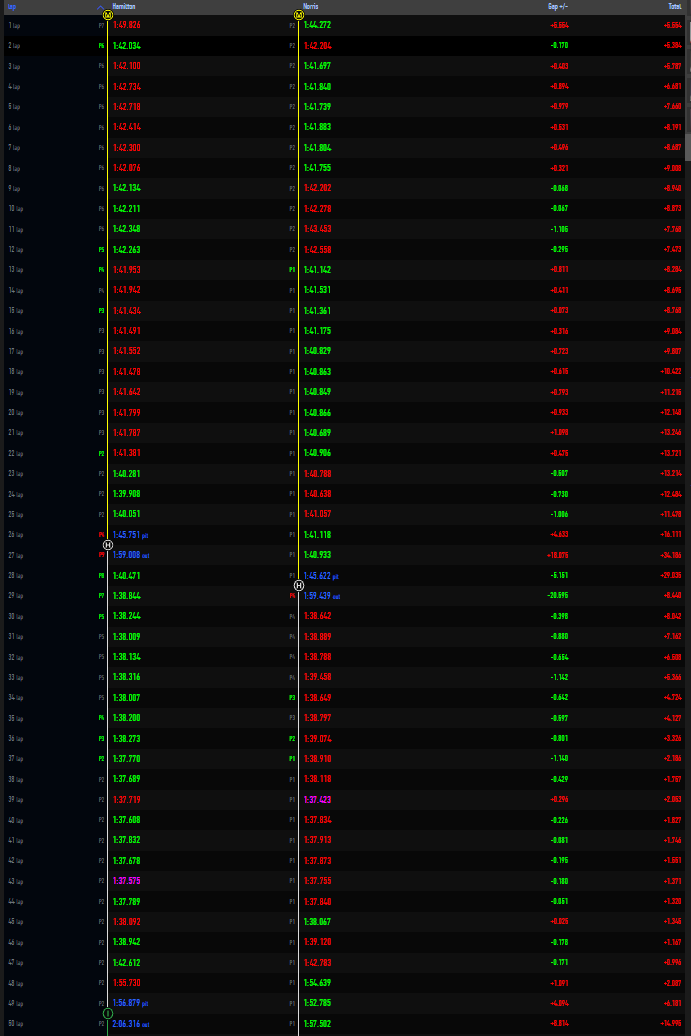Click the Norris column header
Viewport: 691px width, 1036px height.
[310, 7]
